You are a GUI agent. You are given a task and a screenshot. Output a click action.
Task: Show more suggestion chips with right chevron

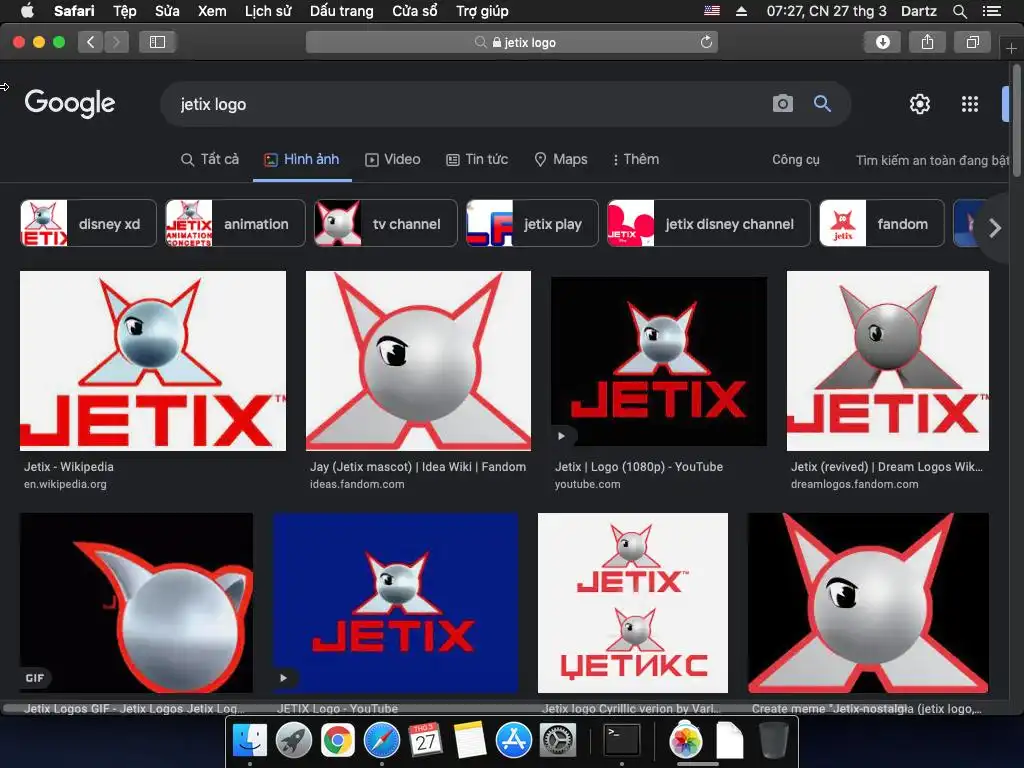[995, 228]
